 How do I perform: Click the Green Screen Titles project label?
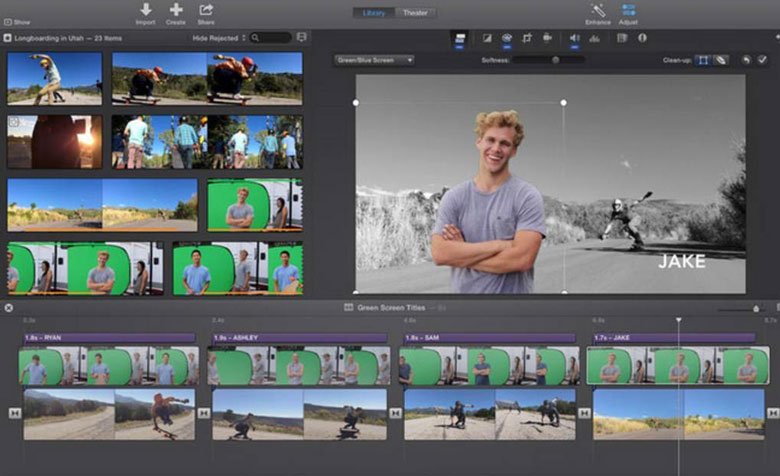coord(391,308)
